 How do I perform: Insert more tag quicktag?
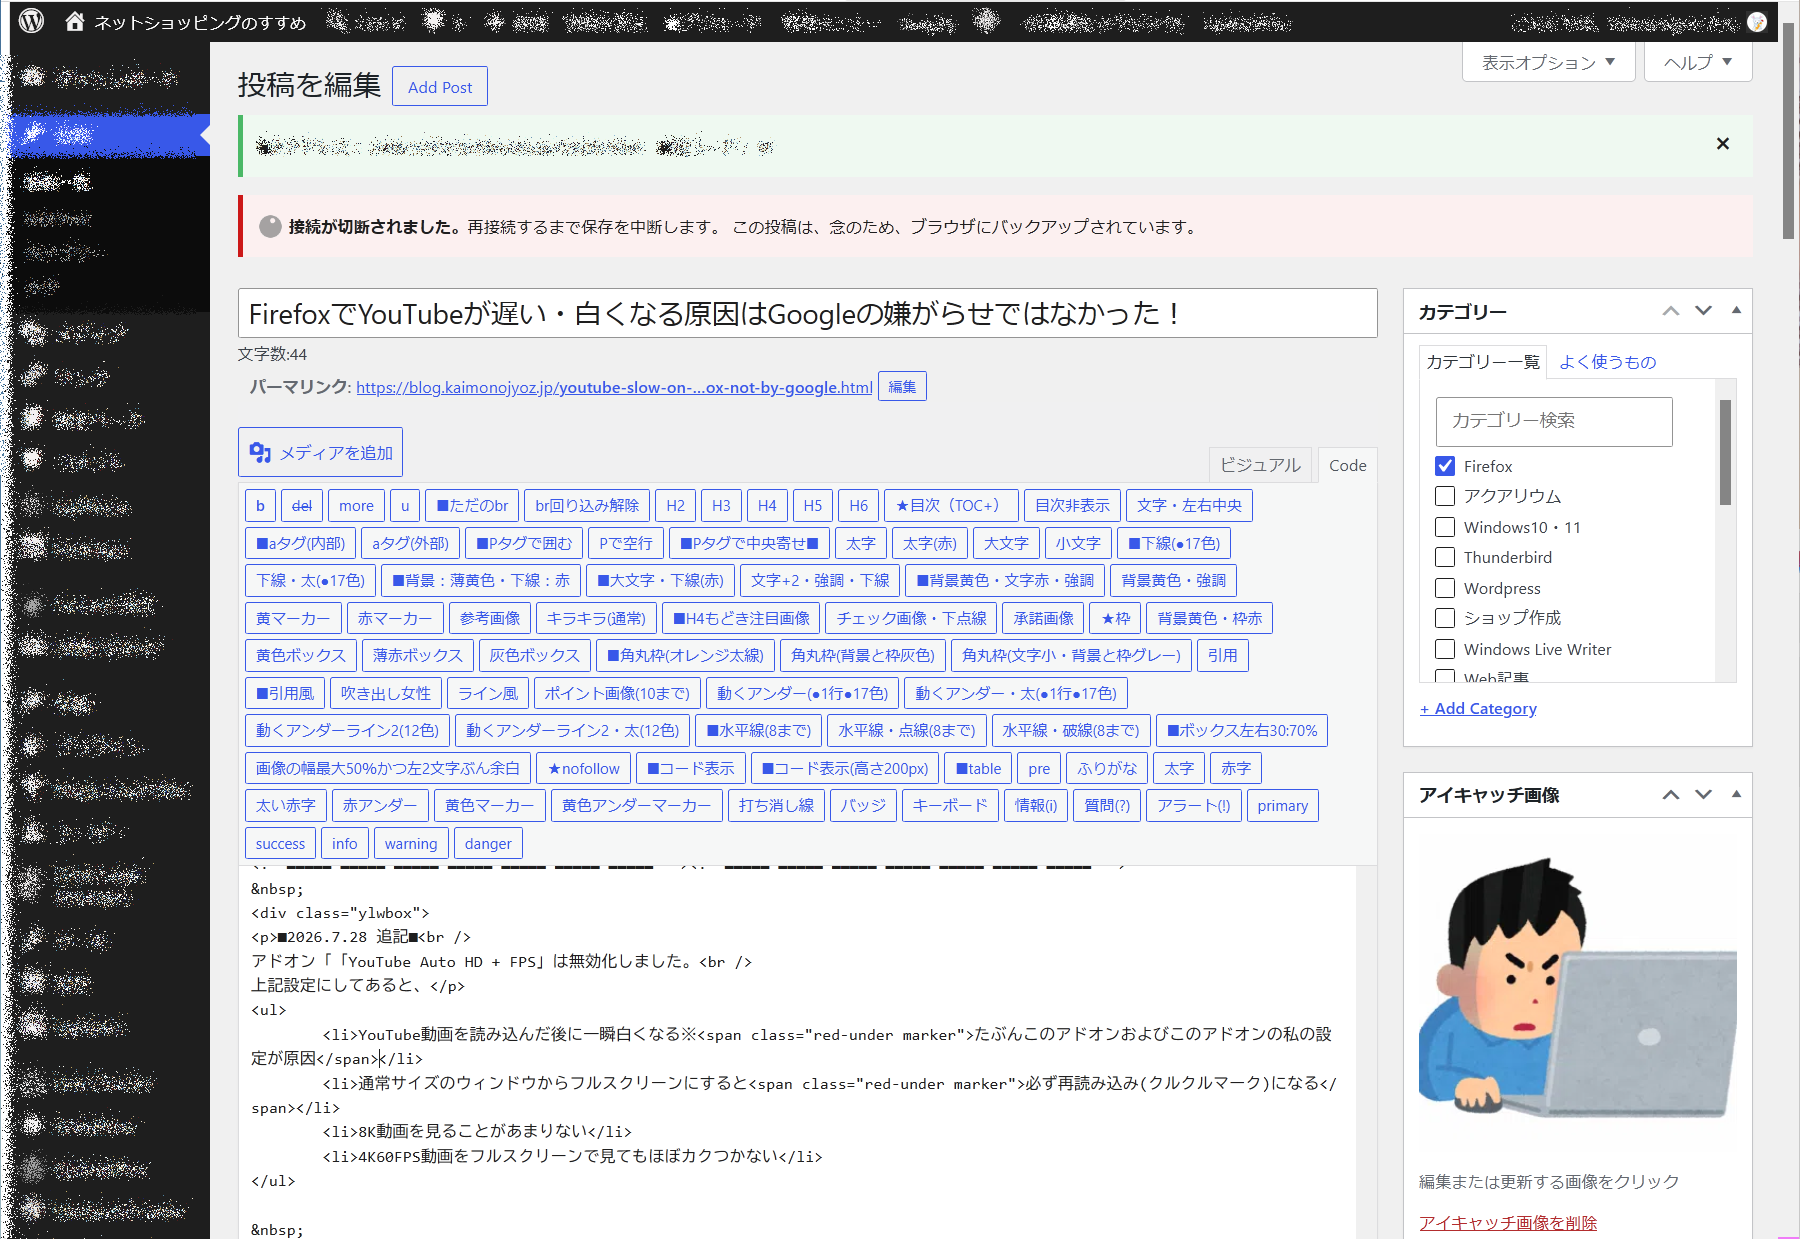click(356, 506)
